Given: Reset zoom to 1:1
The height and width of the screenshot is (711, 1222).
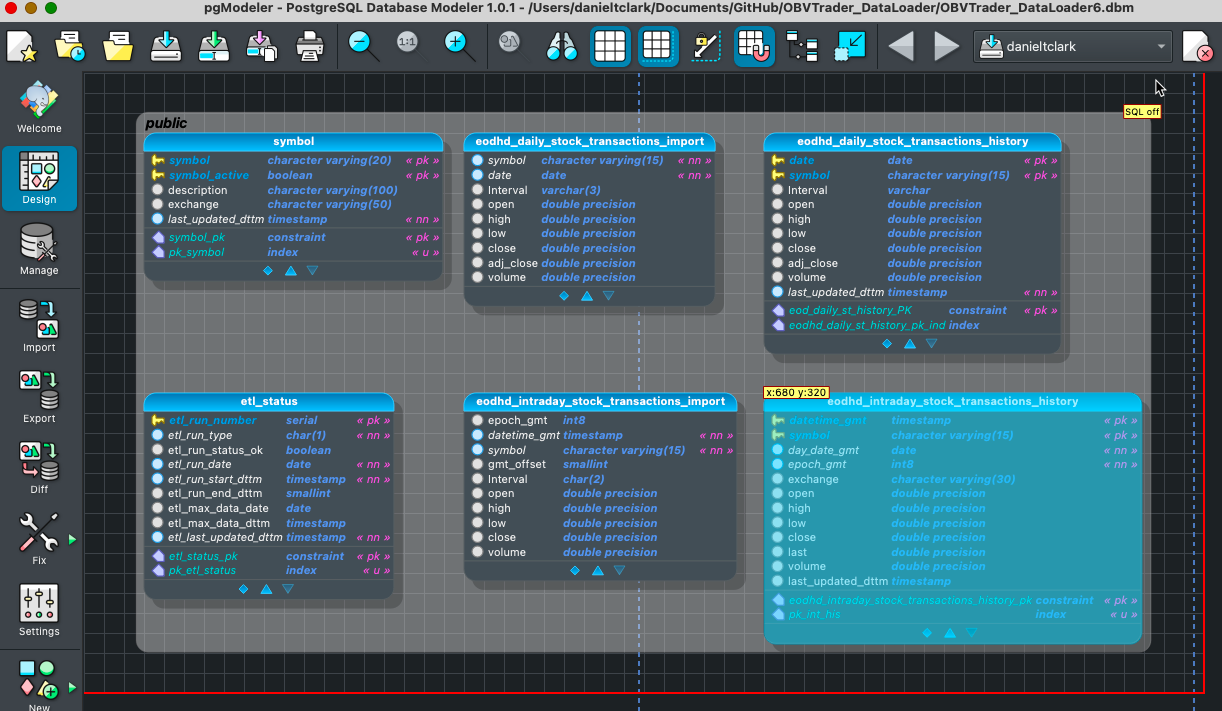Looking at the screenshot, I should (x=407, y=43).
